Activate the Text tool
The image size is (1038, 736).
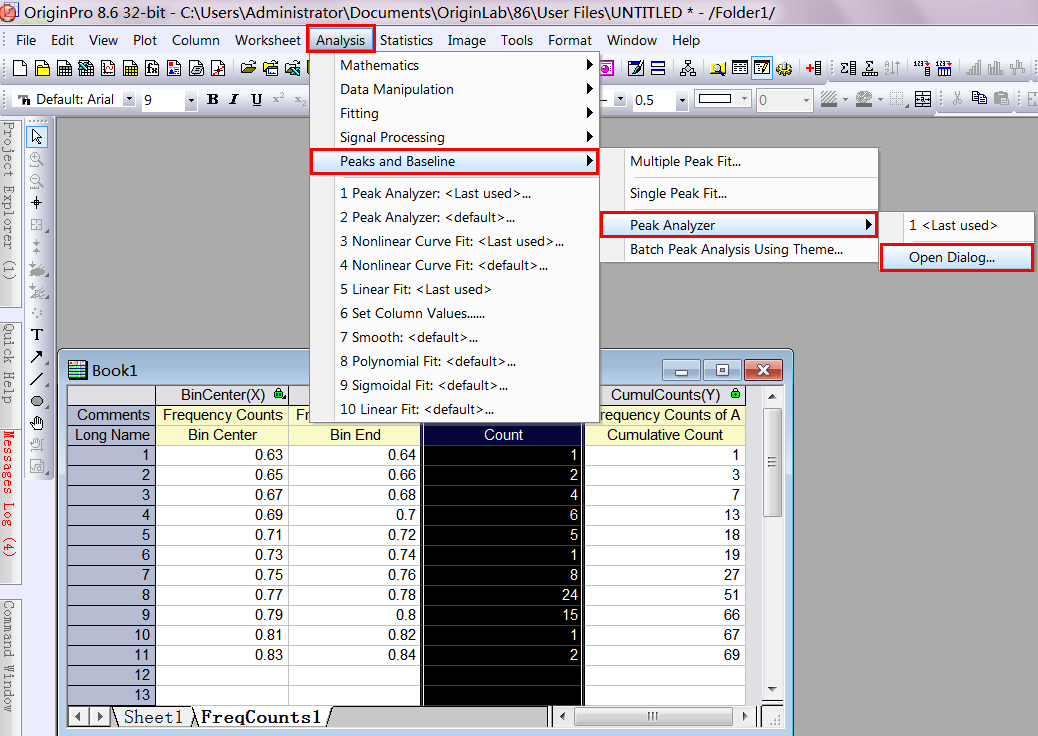point(37,334)
